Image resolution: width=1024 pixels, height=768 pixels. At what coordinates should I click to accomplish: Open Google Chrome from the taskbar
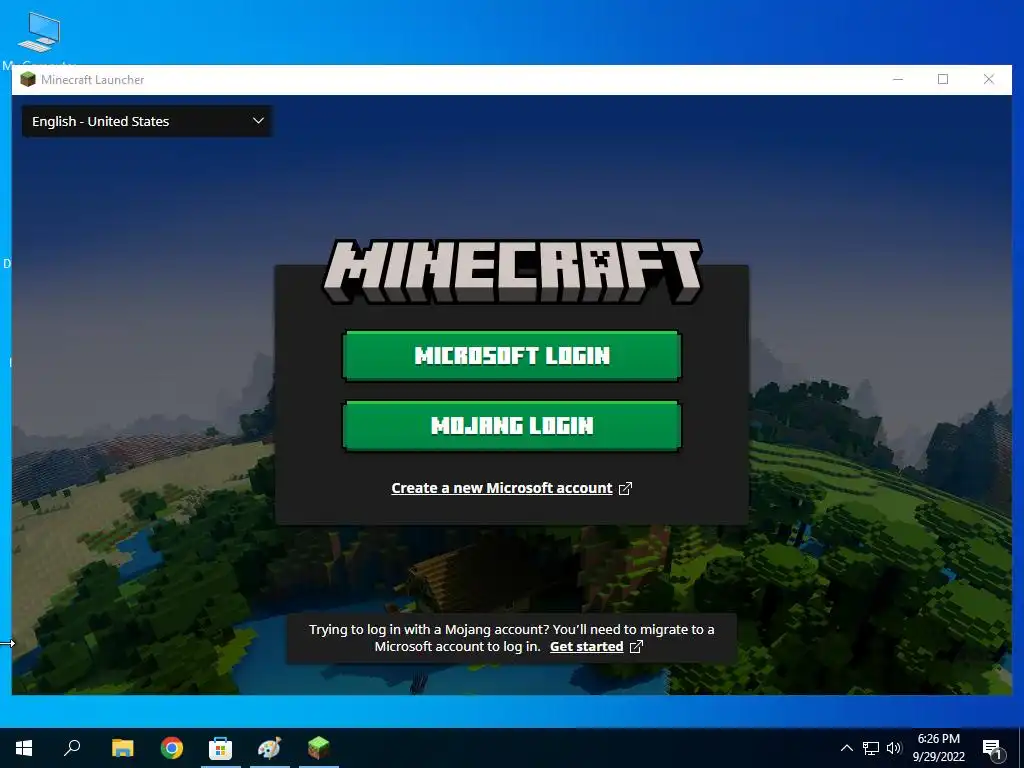click(172, 748)
